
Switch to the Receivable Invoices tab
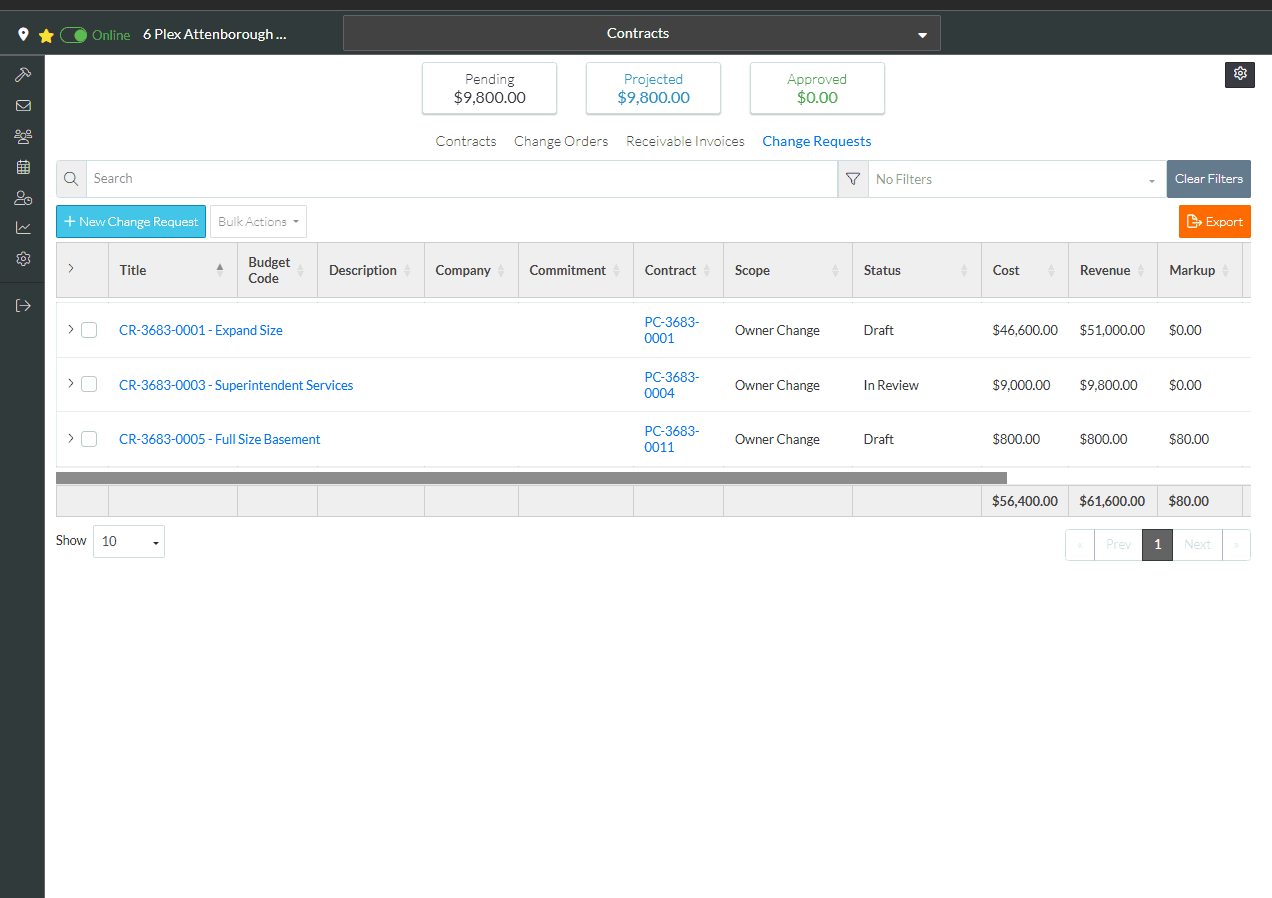click(685, 141)
